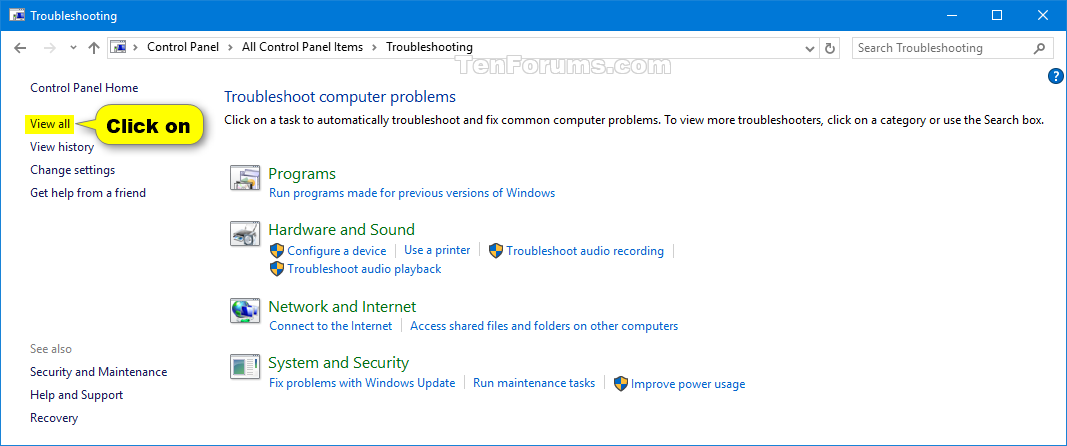Viewport: 1067px width, 446px height.
Task: Open Access shared files and folders troubleshooter
Action: coord(544,325)
